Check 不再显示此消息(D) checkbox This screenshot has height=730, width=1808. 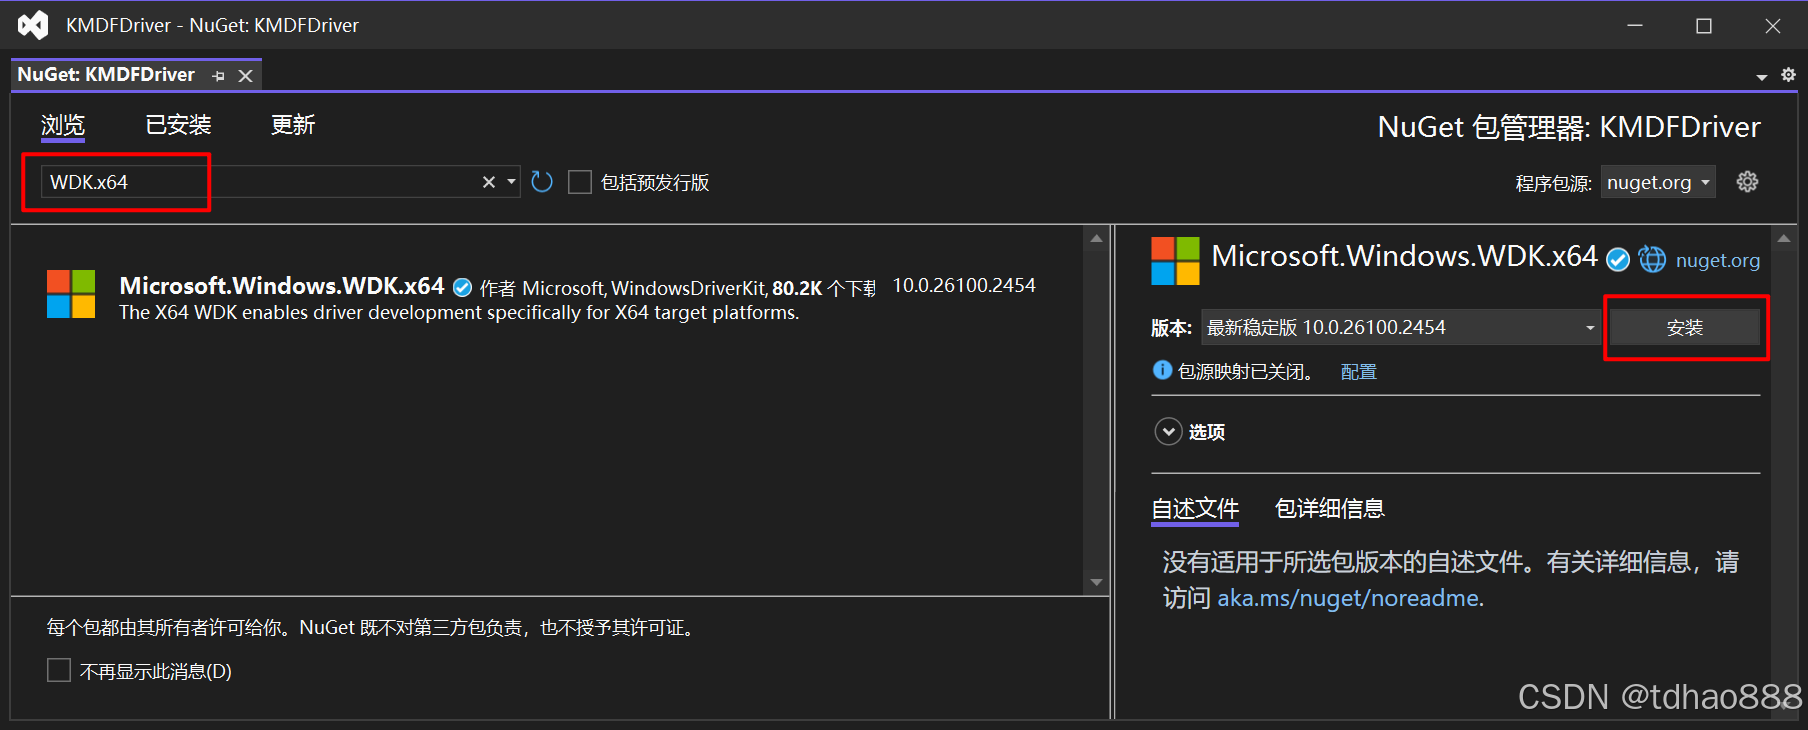[59, 670]
